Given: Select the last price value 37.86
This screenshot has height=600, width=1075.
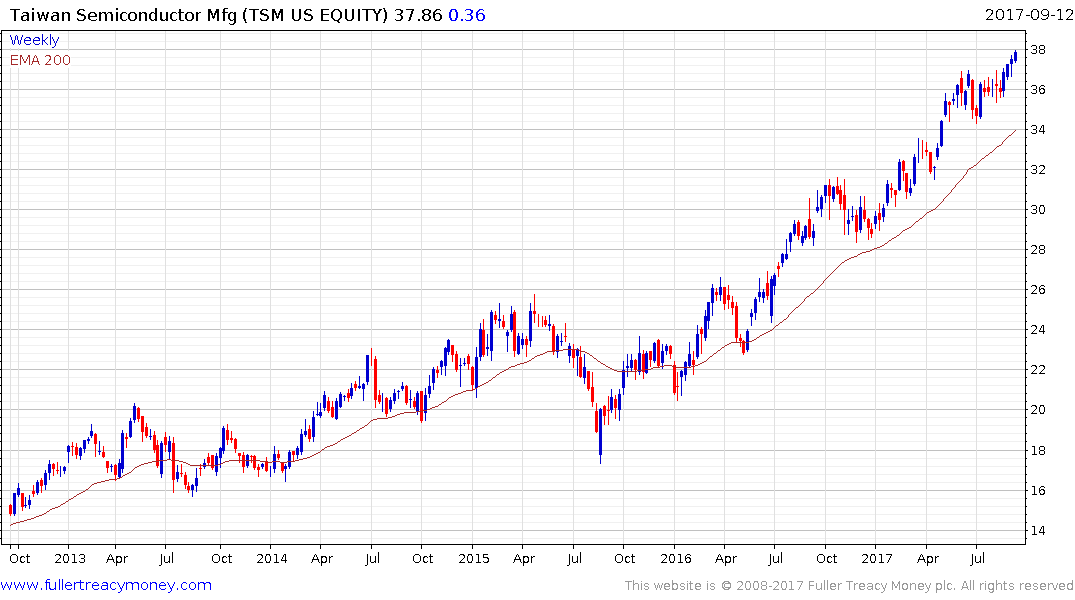Looking at the screenshot, I should (x=418, y=15).
